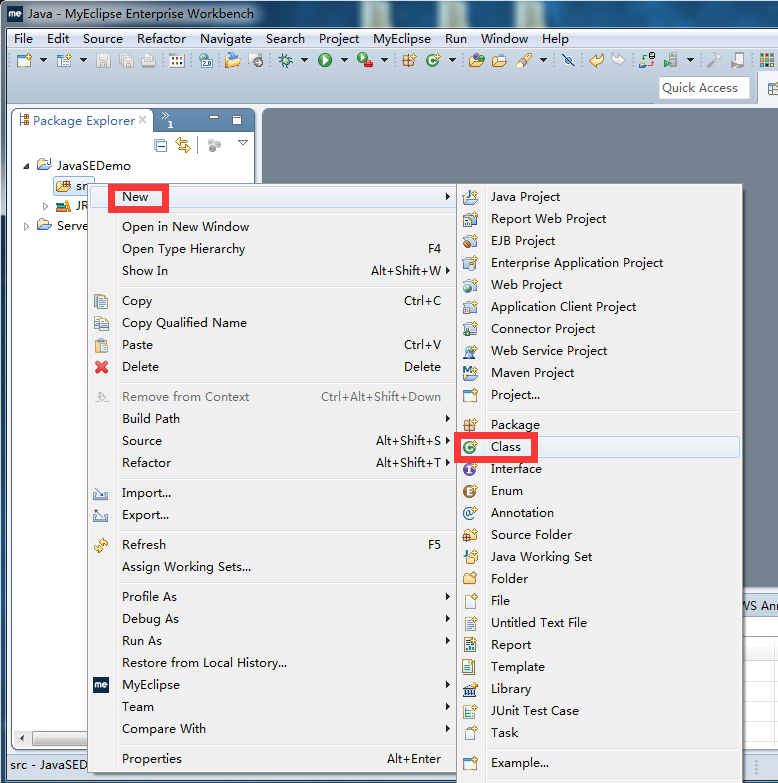
Task: Choose Copy in context menu
Action: coord(273,301)
